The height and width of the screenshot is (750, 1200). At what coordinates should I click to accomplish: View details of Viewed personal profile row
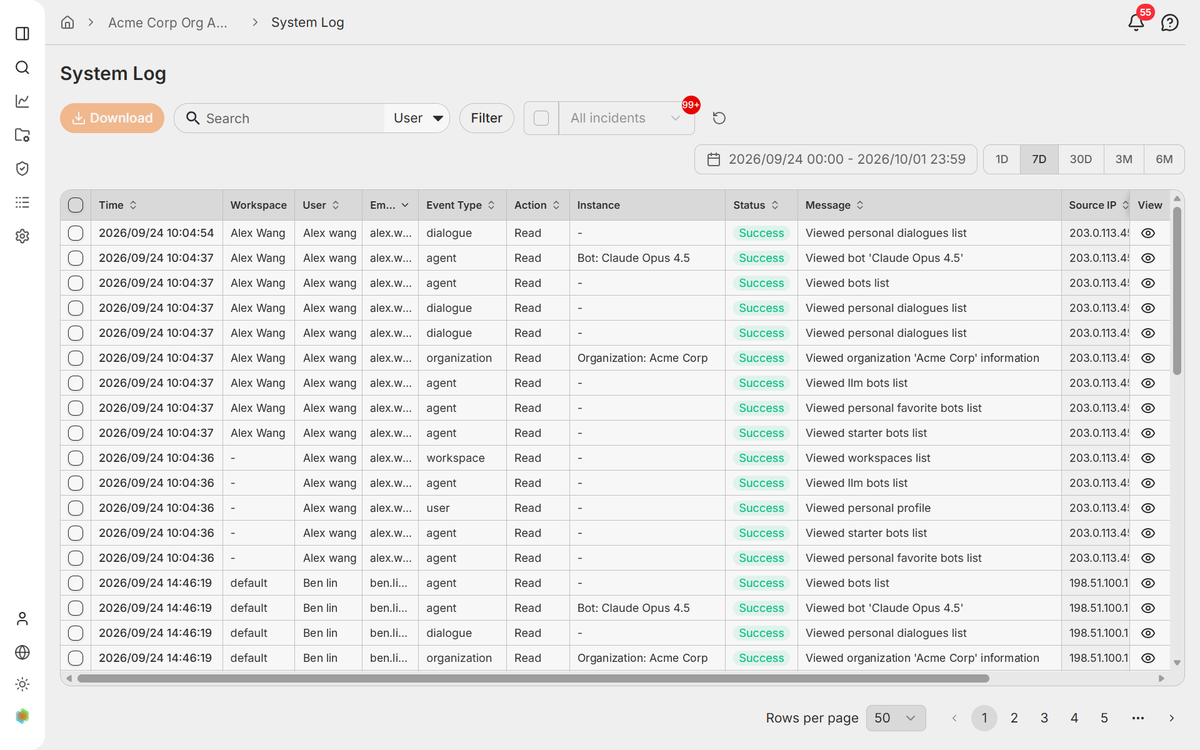click(1148, 508)
